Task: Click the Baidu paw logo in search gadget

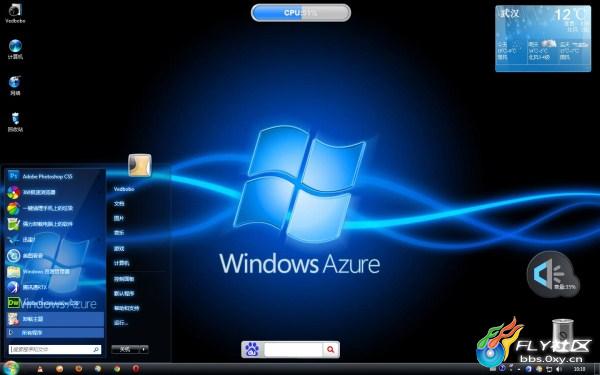Action: coord(253,349)
